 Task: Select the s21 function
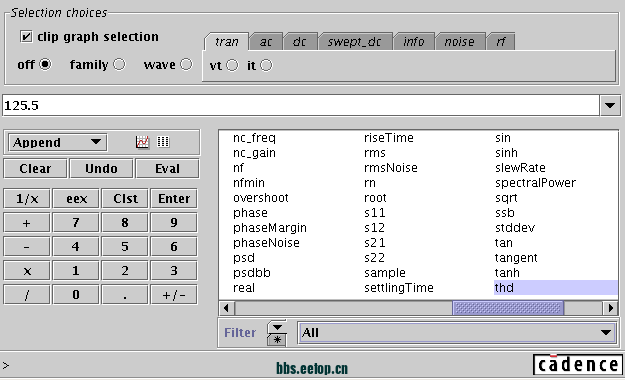pos(374,242)
